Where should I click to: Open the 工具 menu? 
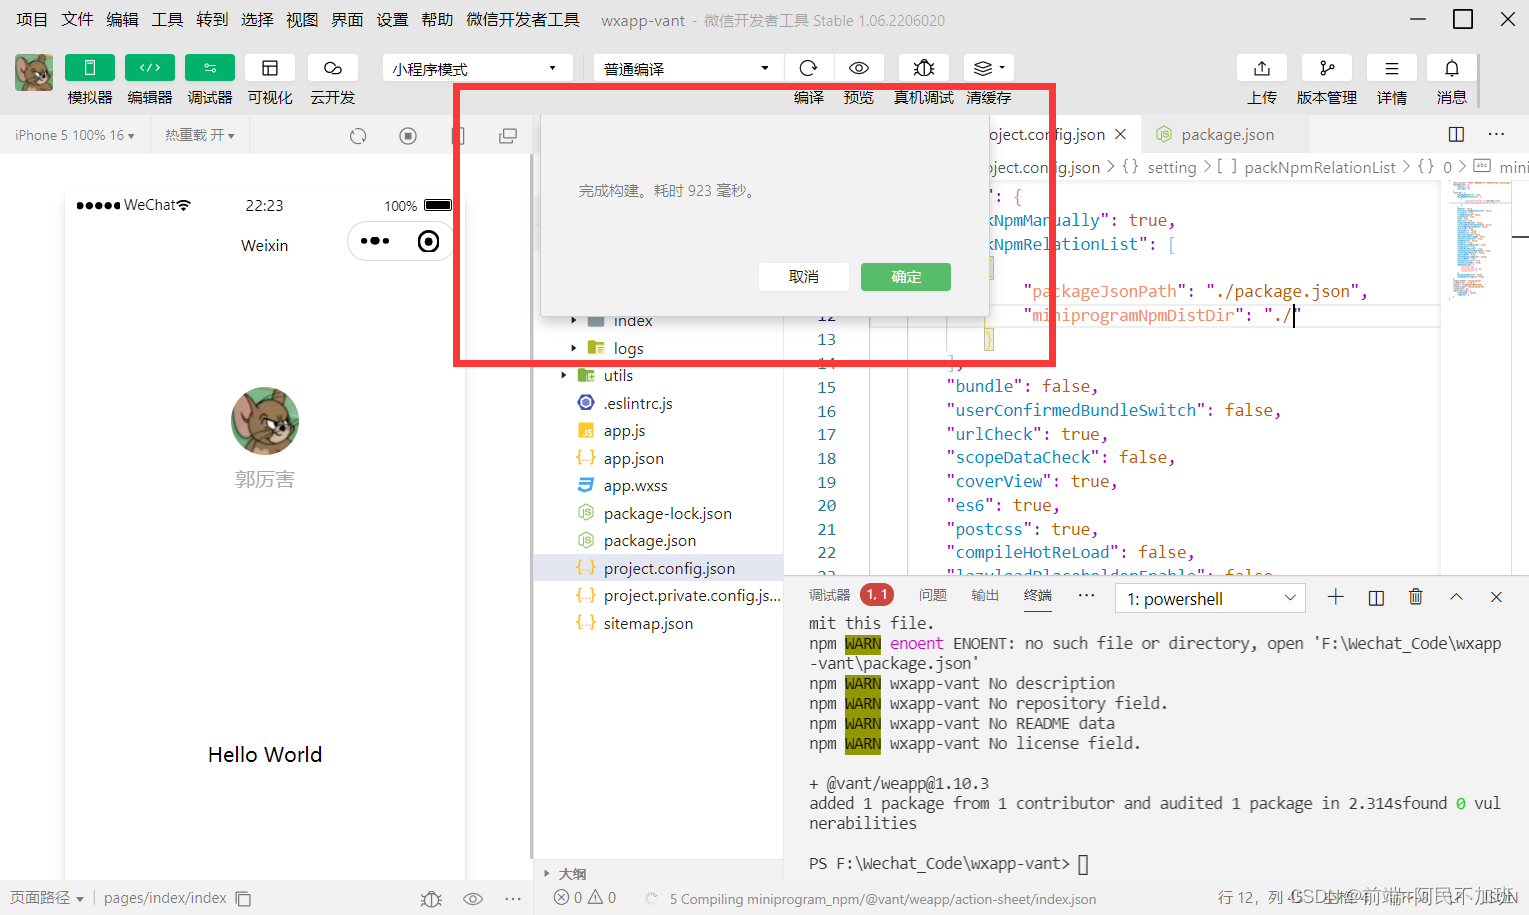point(167,20)
